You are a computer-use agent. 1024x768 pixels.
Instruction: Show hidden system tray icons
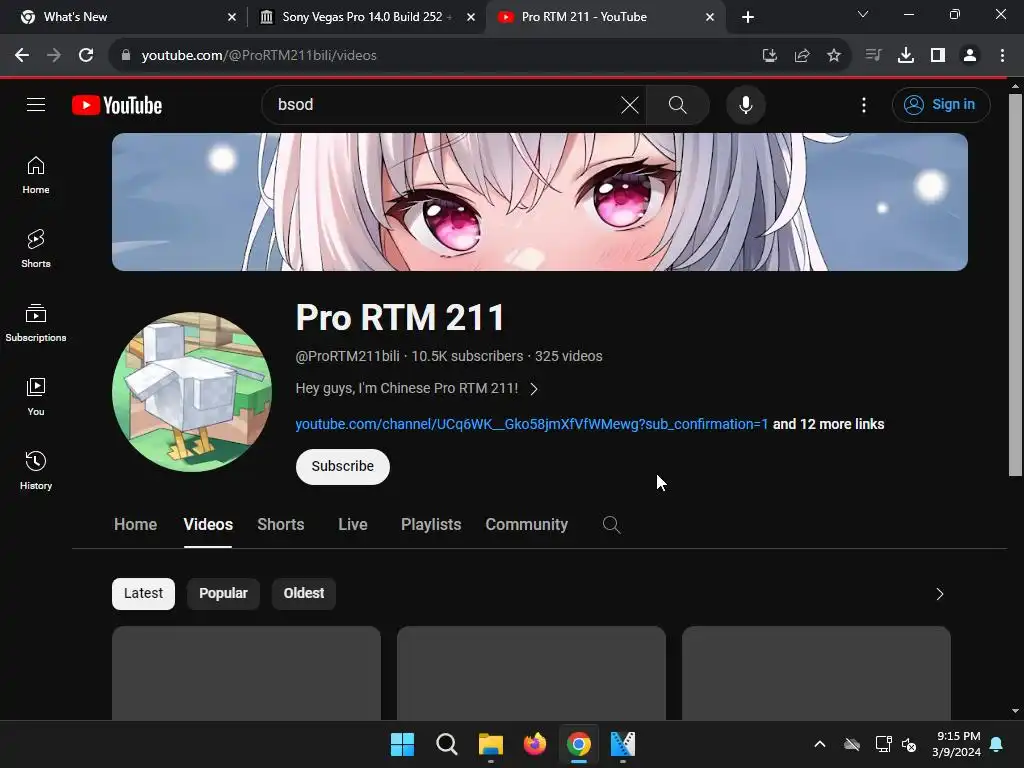pos(820,744)
